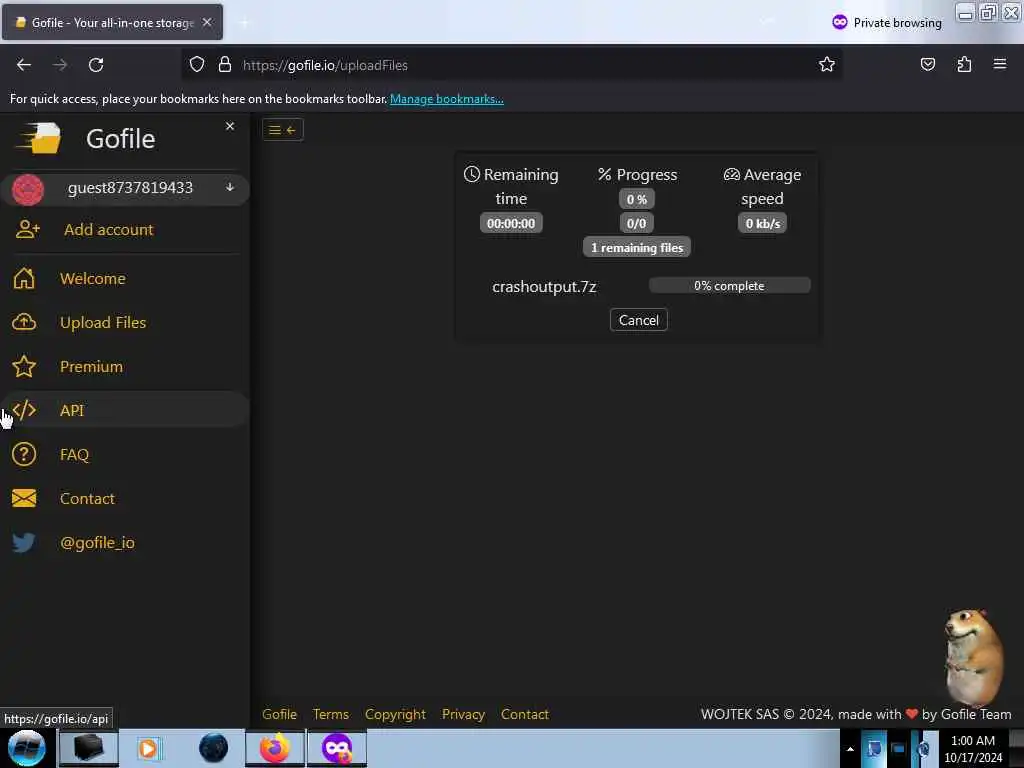The image size is (1024, 768).
Task: Click the 0 kb/s average speed value
Action: (763, 223)
